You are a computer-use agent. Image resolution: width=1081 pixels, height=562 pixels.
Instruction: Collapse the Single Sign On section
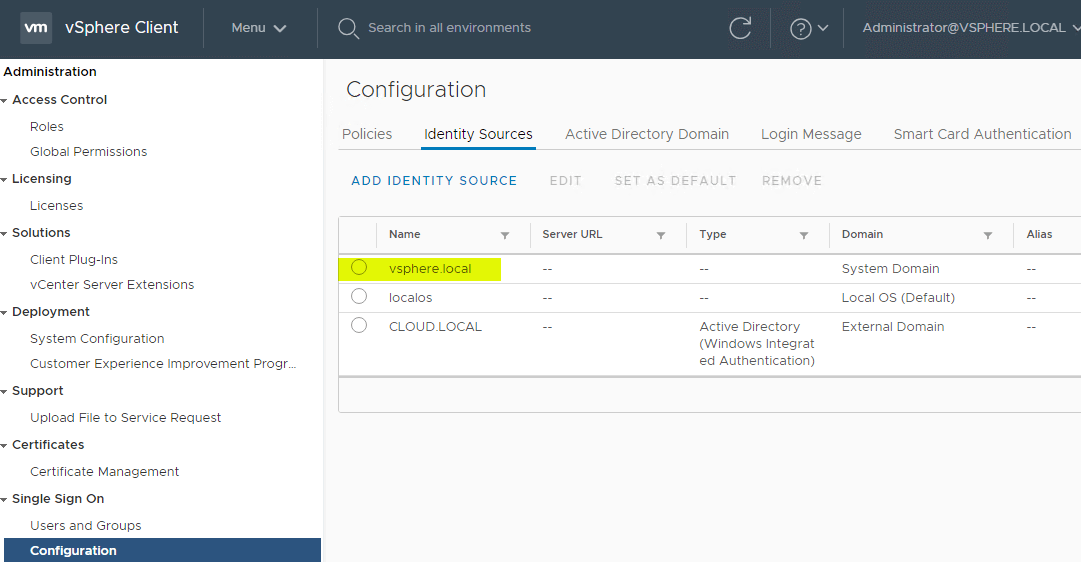click(5, 500)
